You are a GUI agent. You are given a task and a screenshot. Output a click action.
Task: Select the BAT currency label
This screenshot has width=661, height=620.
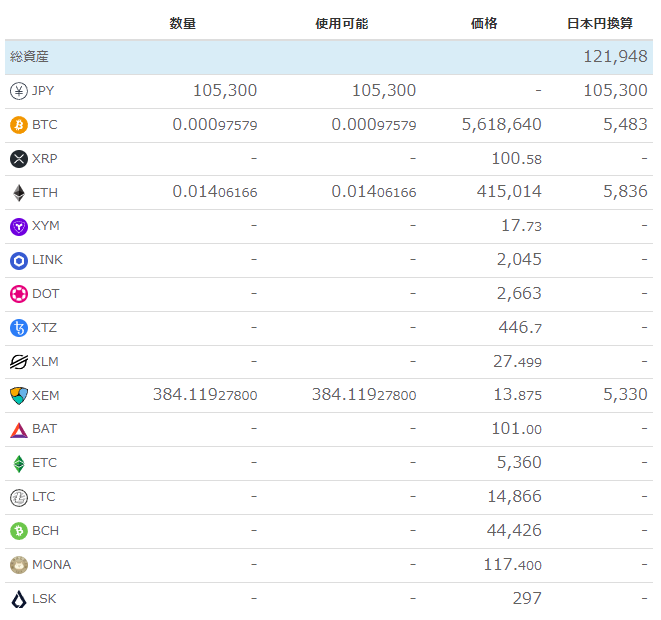click(x=44, y=429)
